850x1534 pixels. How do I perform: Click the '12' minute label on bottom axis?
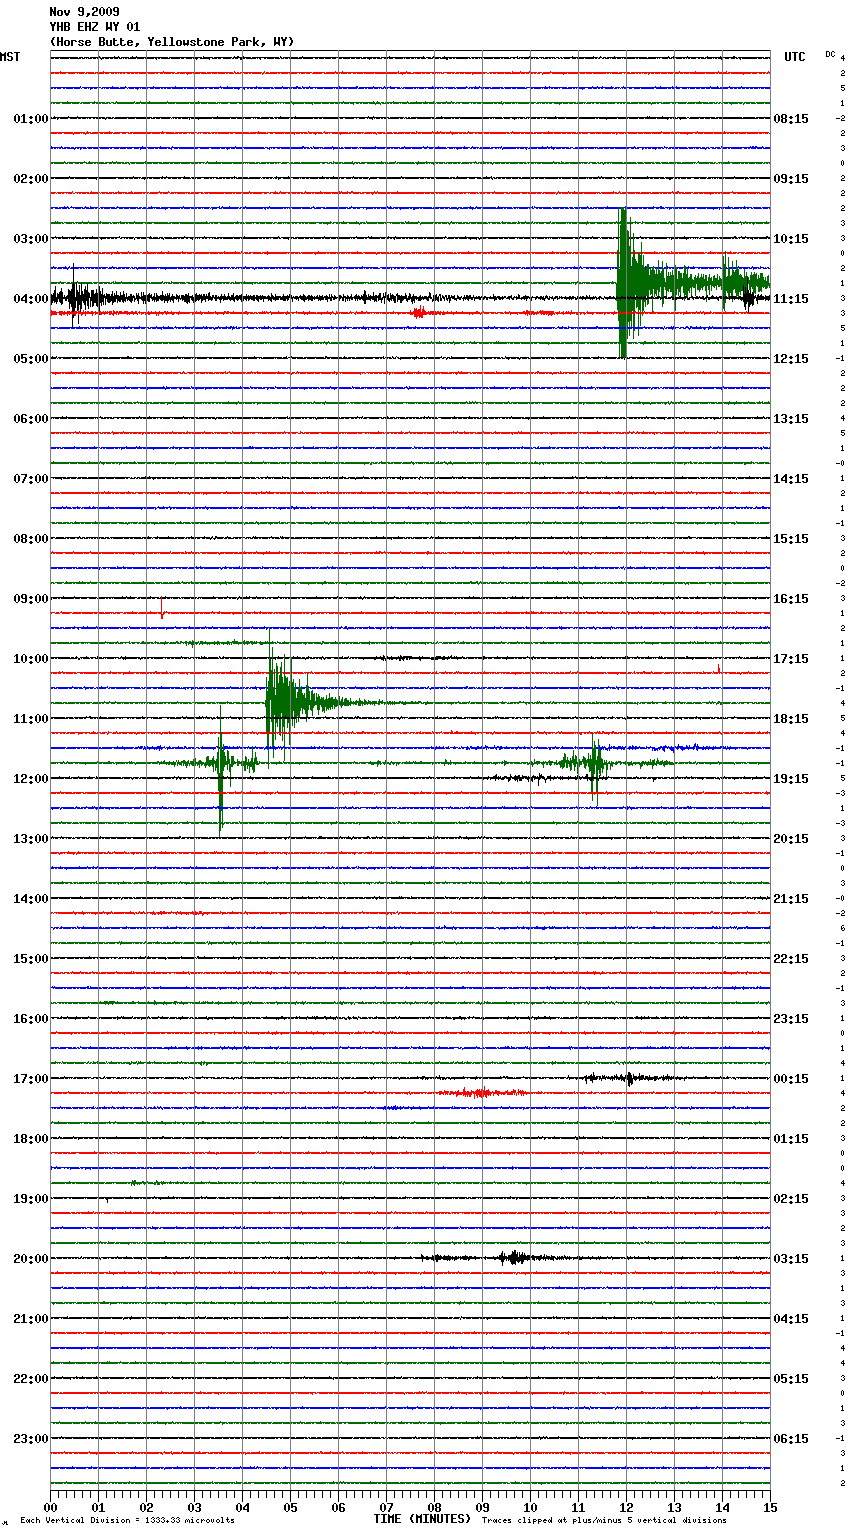tap(626, 1507)
